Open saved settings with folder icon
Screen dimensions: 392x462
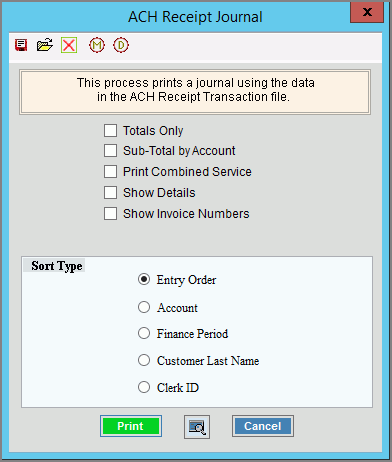[45, 45]
